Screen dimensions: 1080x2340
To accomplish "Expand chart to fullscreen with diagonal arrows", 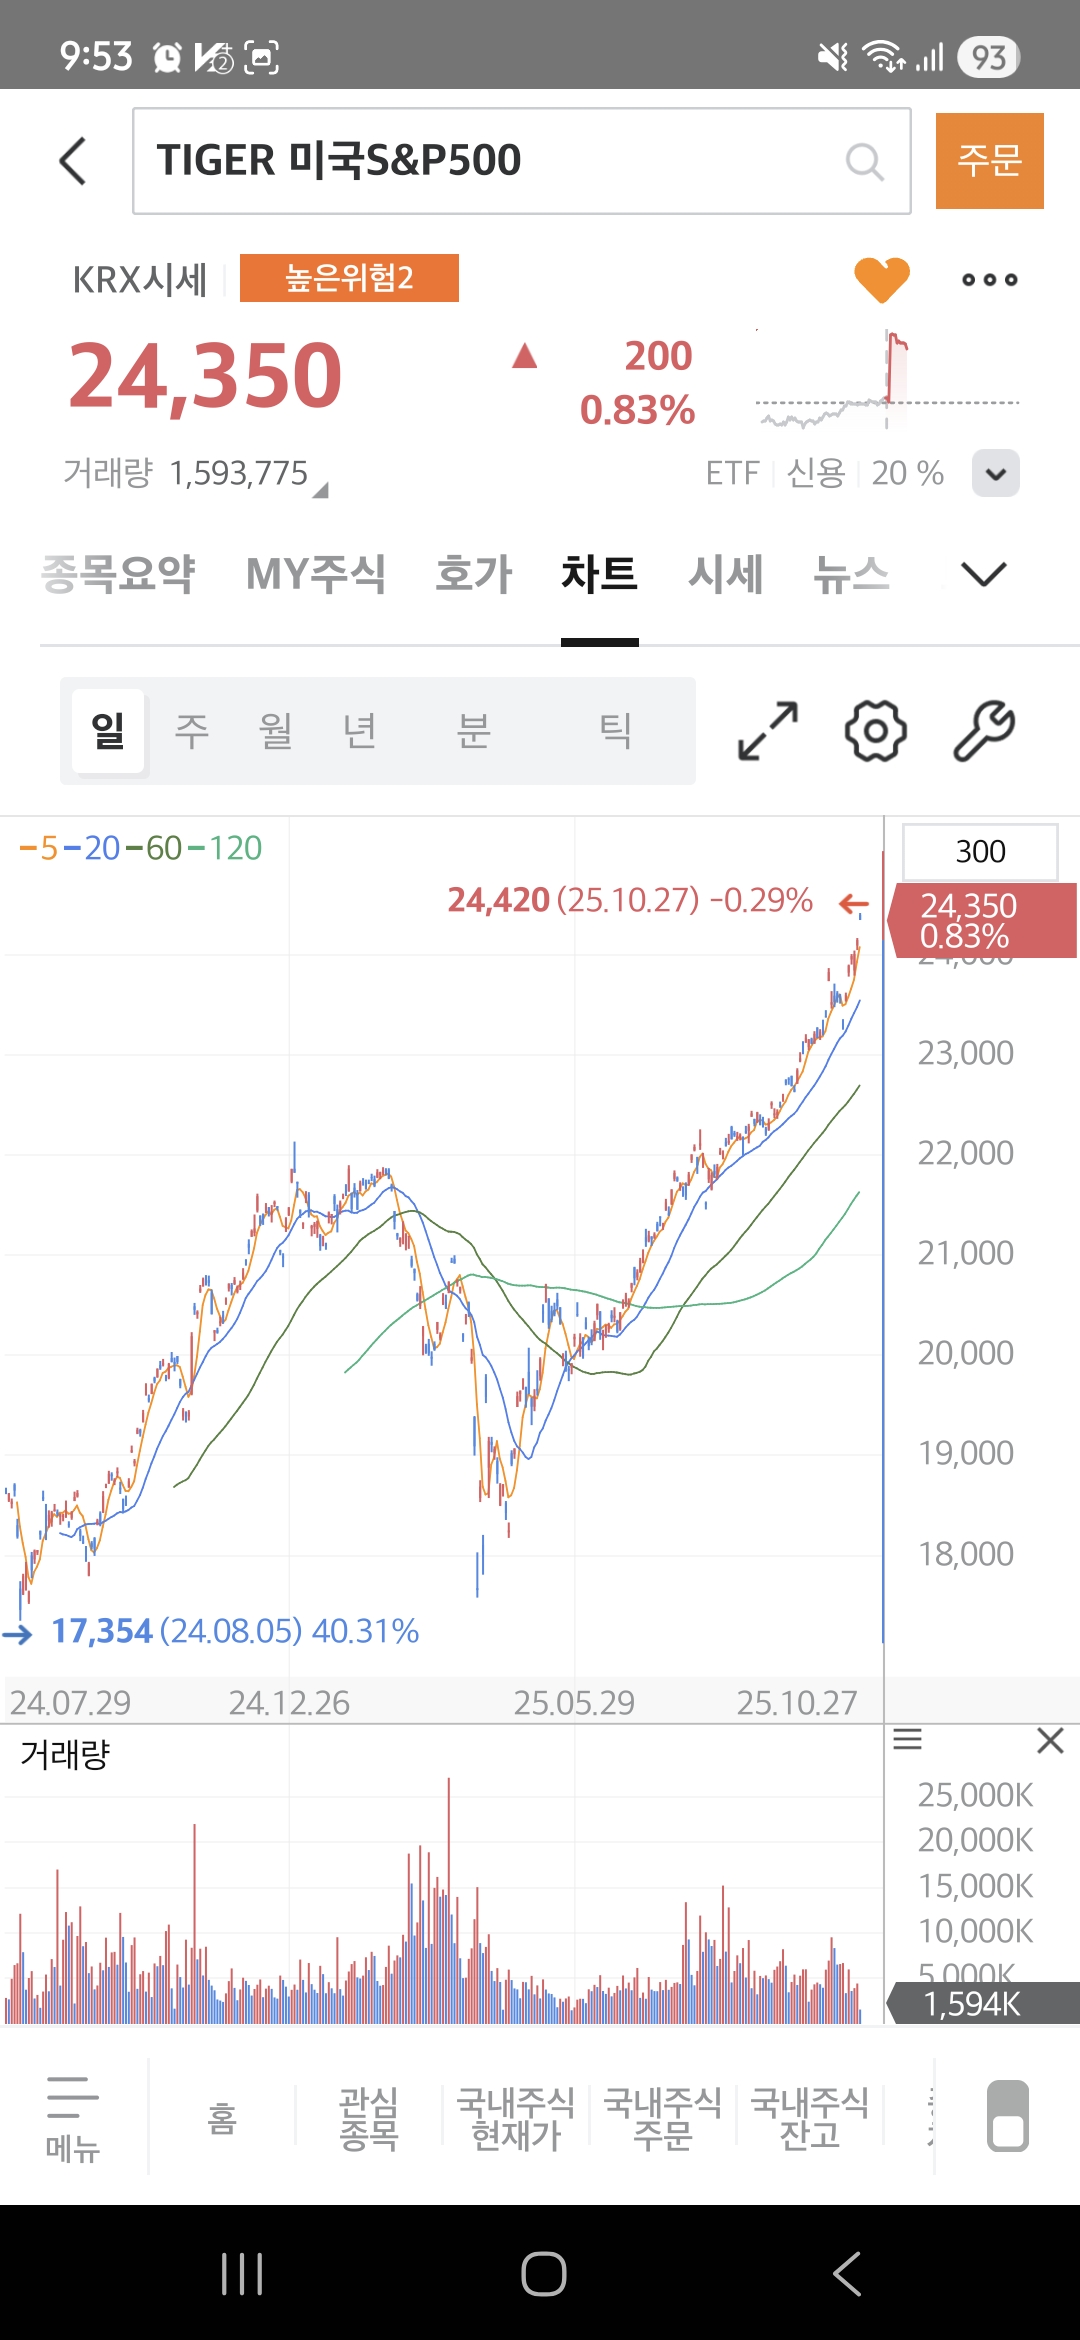I will tap(767, 731).
